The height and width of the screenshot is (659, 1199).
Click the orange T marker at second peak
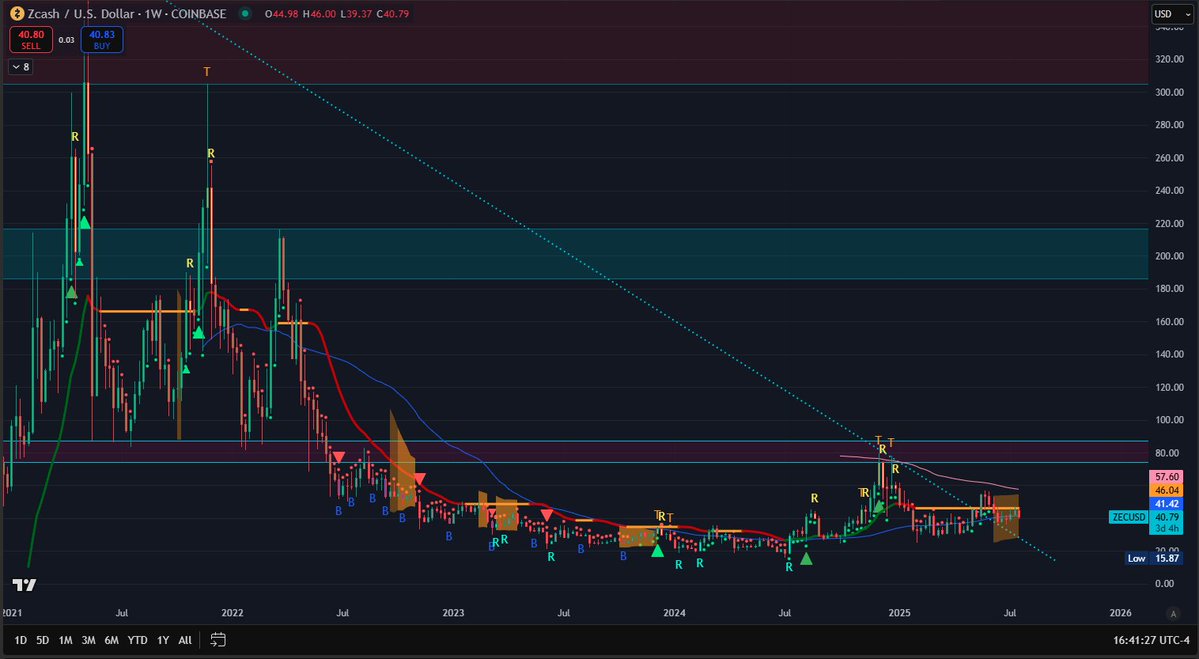[x=206, y=72]
